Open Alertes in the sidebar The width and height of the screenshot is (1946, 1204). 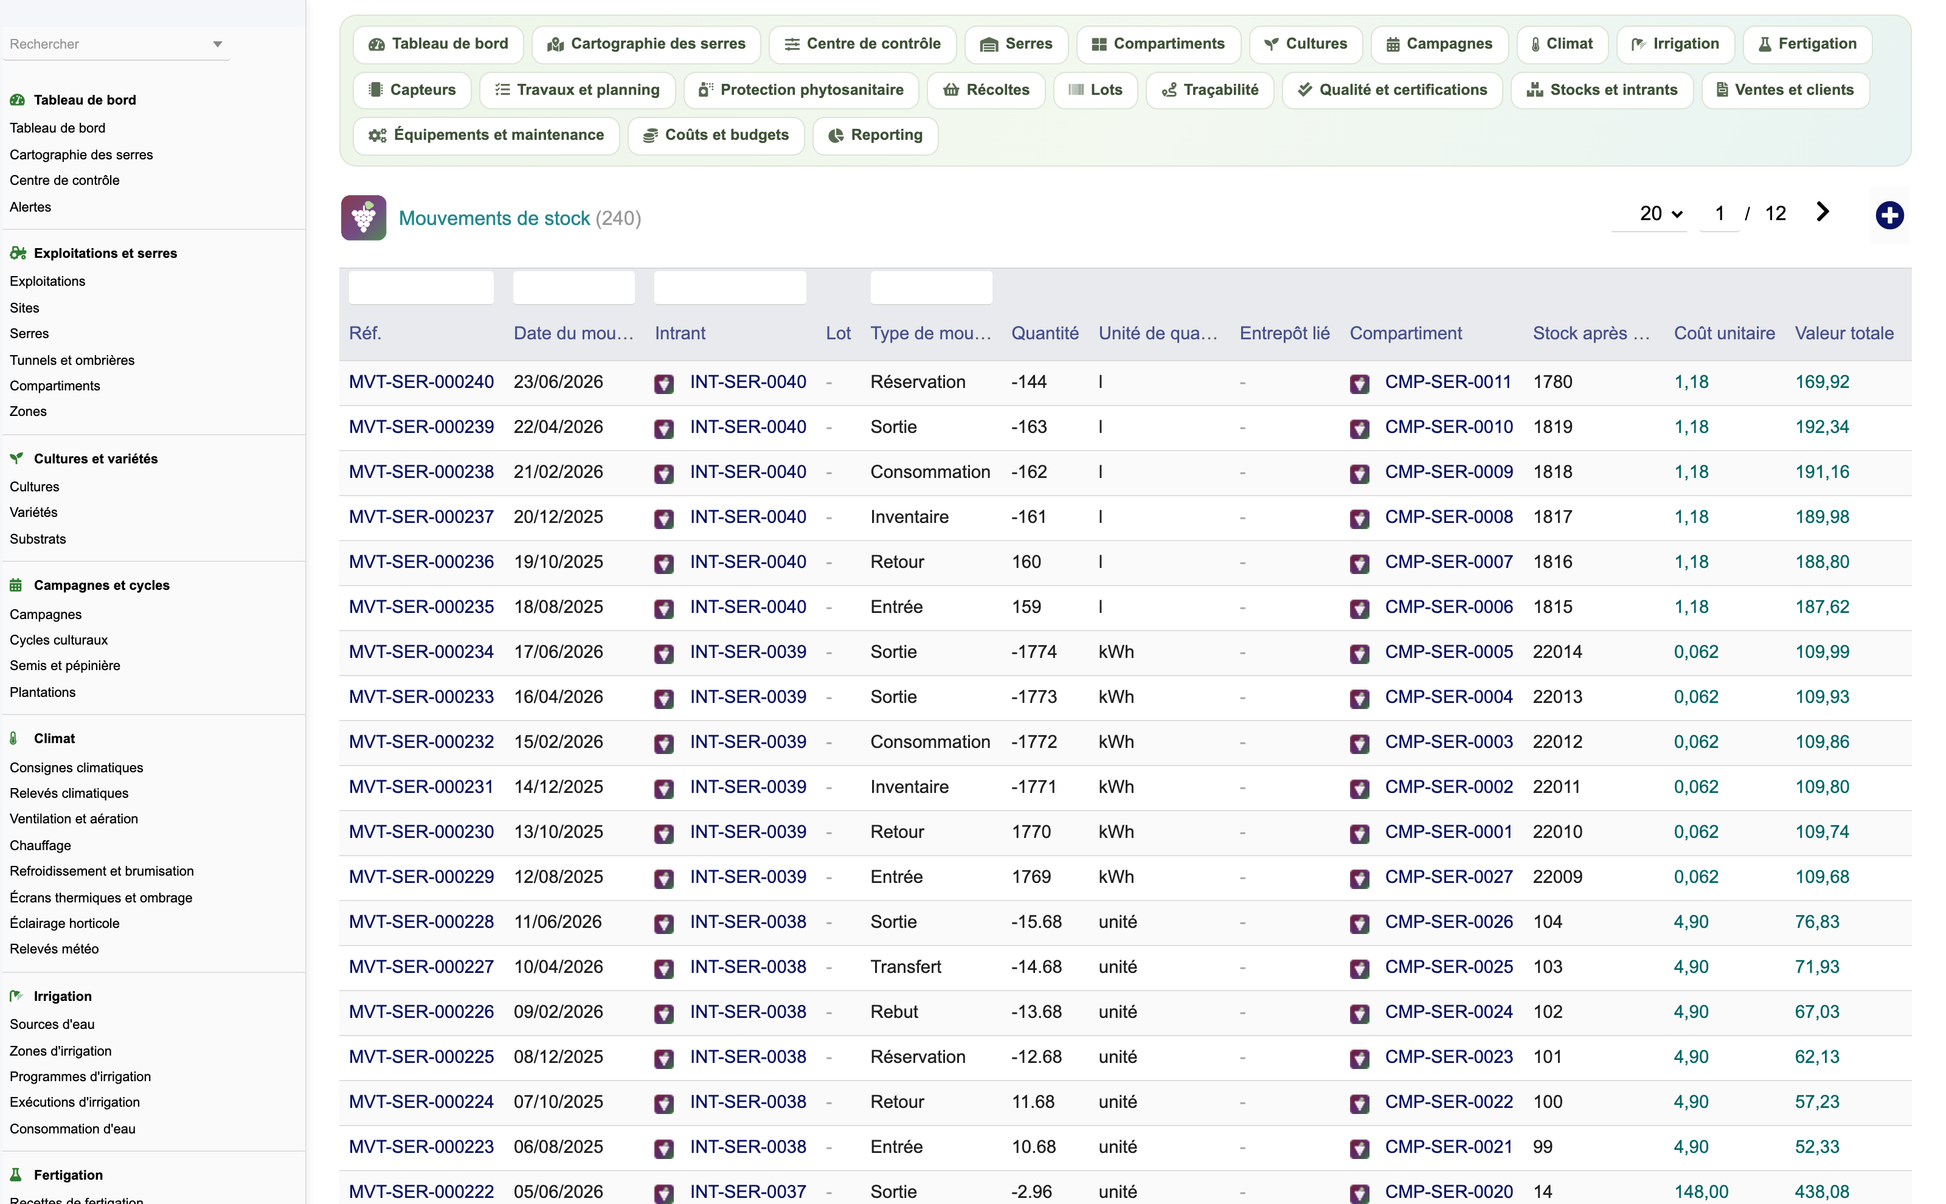pyautogui.click(x=30, y=207)
